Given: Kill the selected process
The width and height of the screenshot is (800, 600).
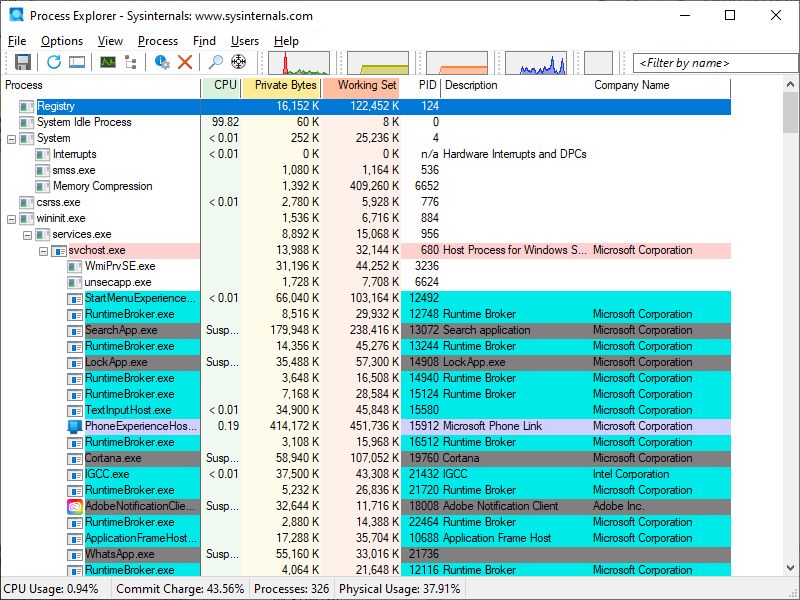Looking at the screenshot, I should pos(186,62).
